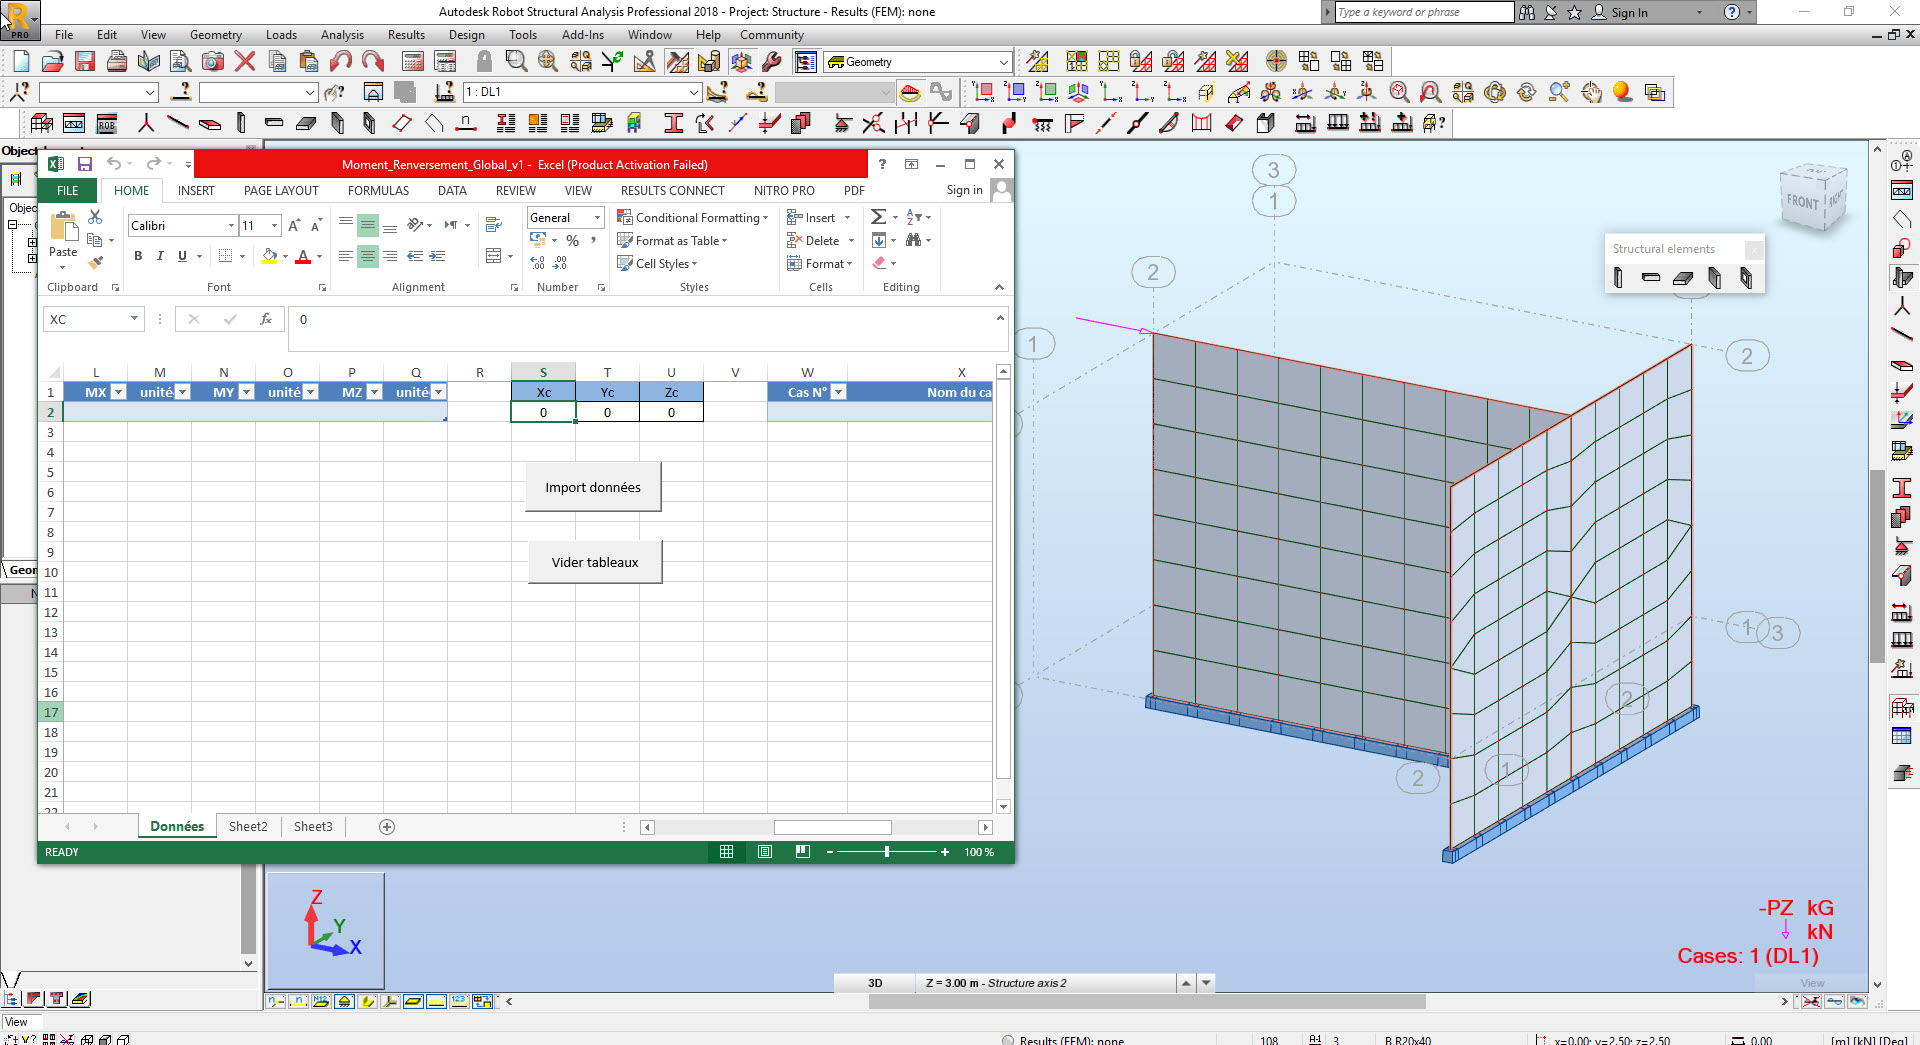
Task: Switch to Sheet2 worksheet tab
Action: coord(248,826)
